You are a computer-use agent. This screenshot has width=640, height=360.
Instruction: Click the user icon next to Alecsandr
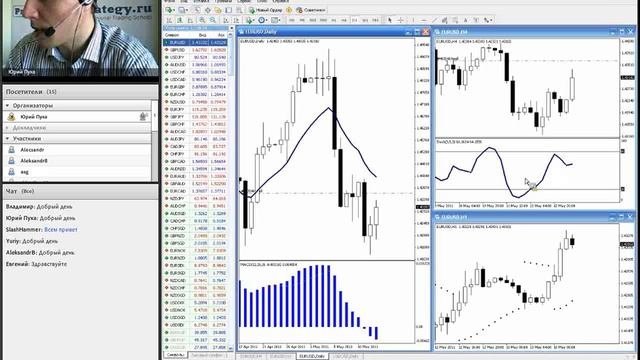(x=11, y=150)
